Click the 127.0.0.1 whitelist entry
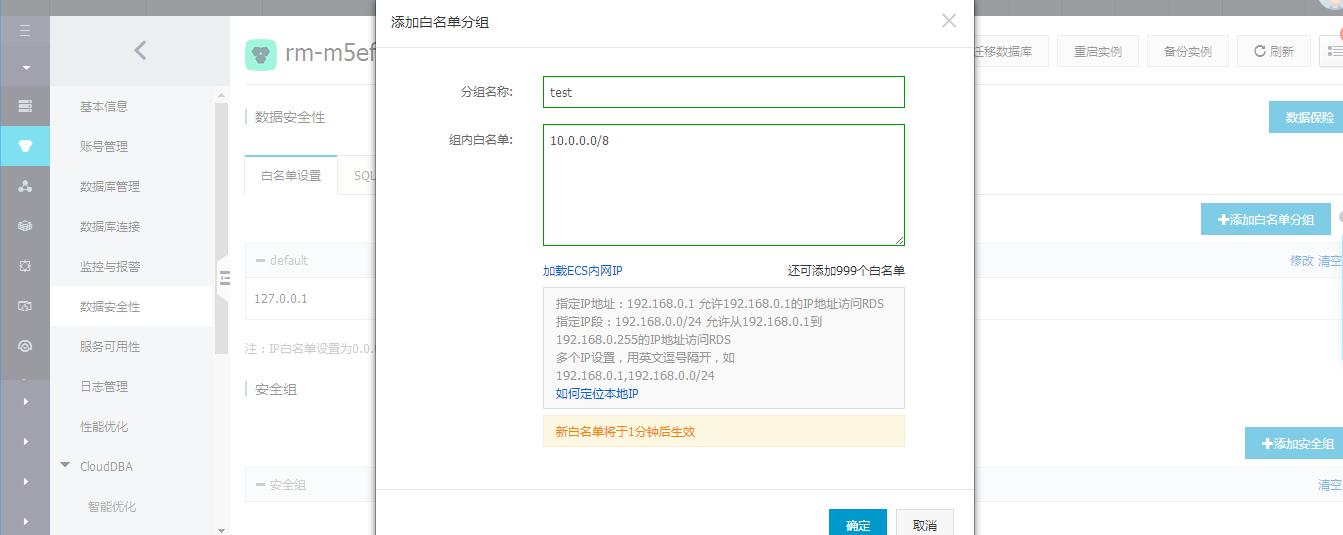Image resolution: width=1343 pixels, height=535 pixels. coord(281,298)
